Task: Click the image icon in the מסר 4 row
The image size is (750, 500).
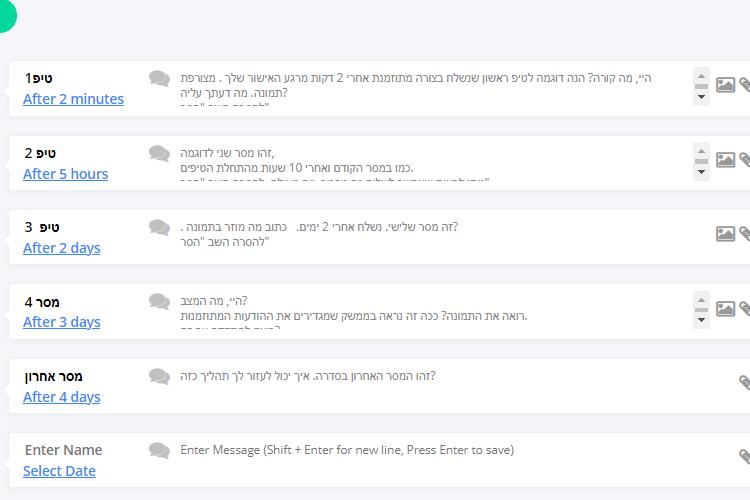Action: 725,309
